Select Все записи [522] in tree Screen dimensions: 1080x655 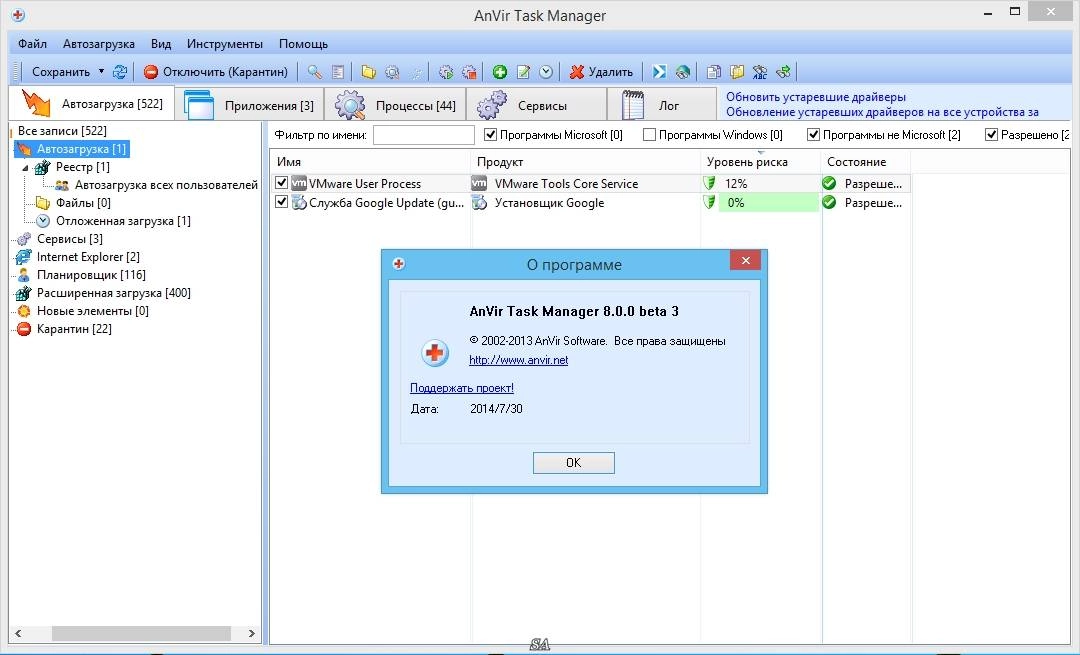point(62,131)
